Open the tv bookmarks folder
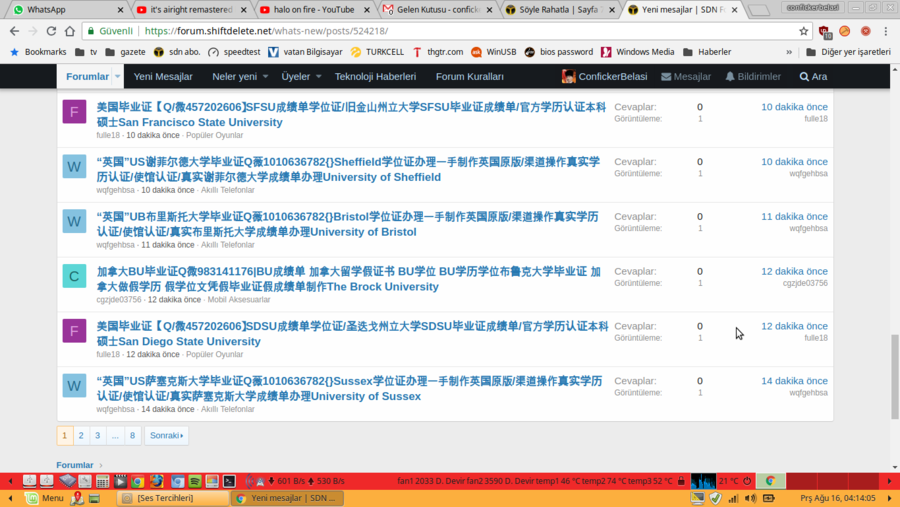The image size is (900, 507). pyautogui.click(x=86, y=52)
